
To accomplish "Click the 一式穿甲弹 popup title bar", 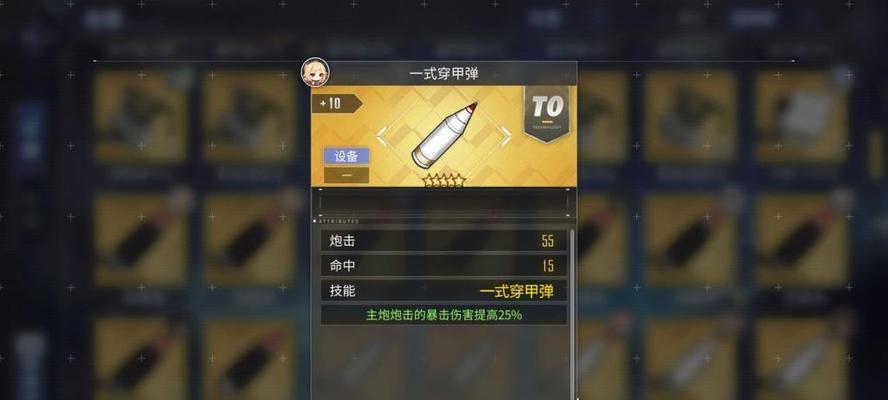I will click(x=444, y=74).
